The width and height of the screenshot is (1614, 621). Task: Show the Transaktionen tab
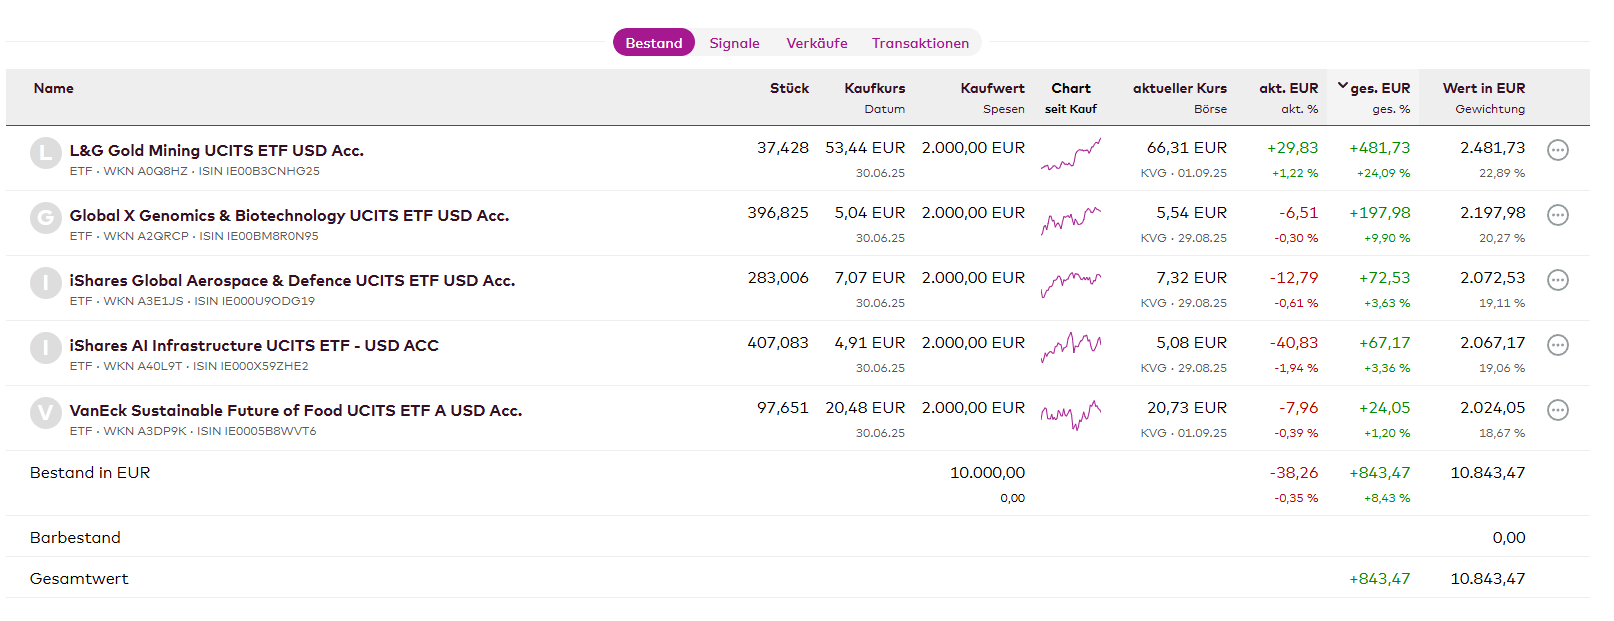920,43
